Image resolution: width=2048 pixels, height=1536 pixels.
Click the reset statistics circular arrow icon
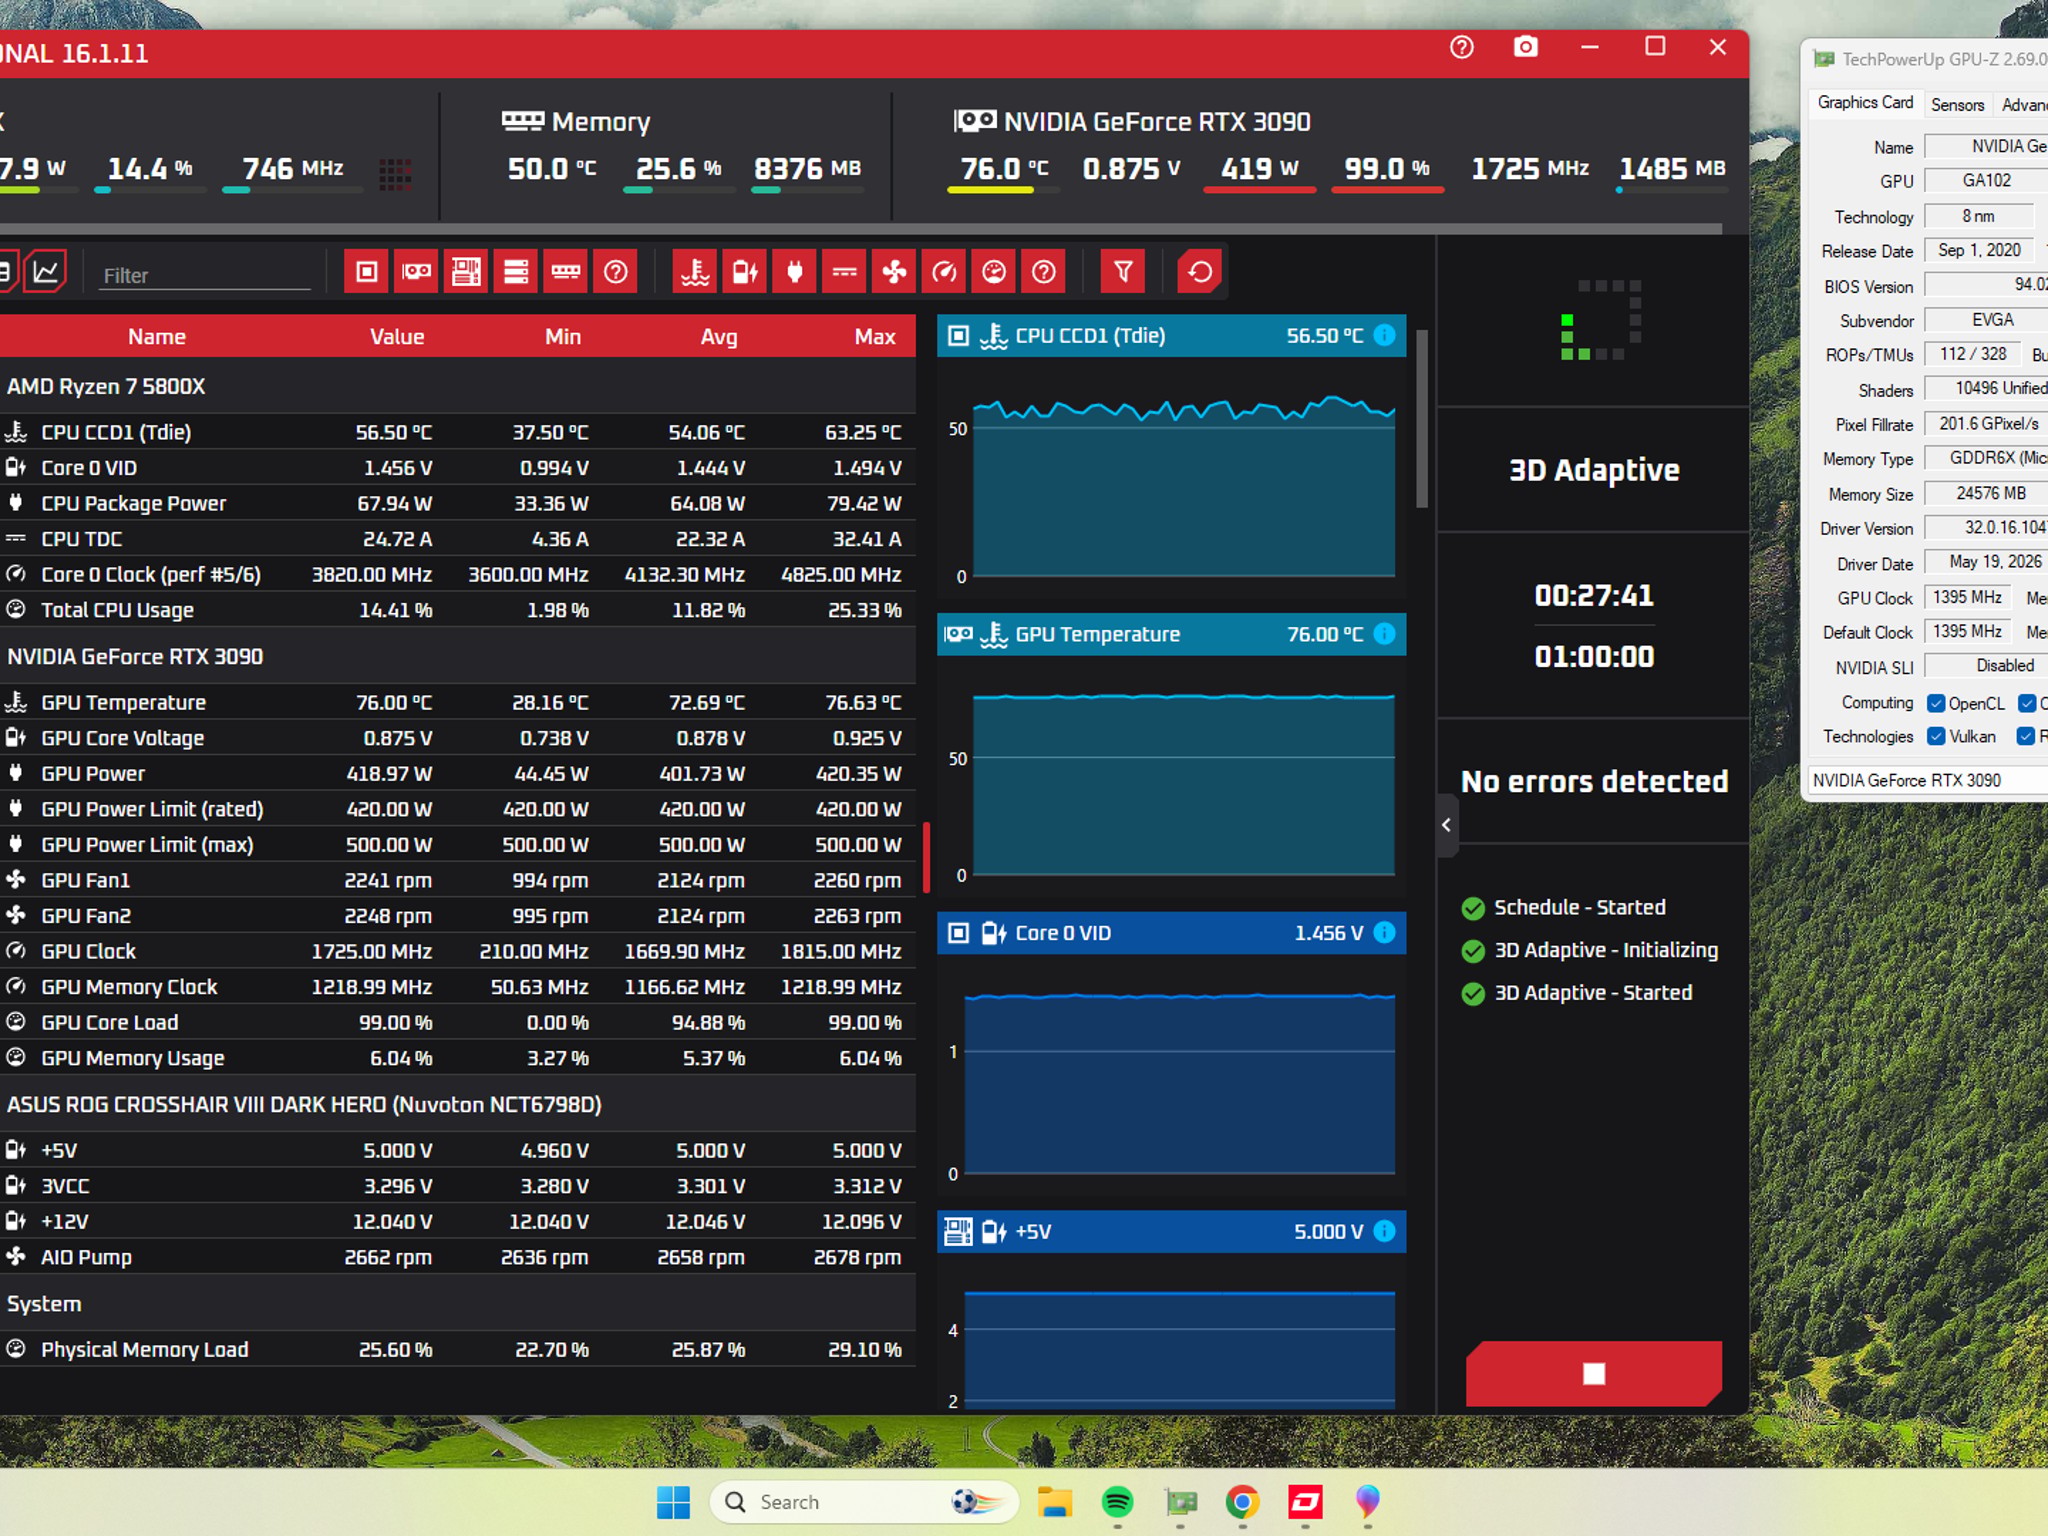[x=1199, y=272]
